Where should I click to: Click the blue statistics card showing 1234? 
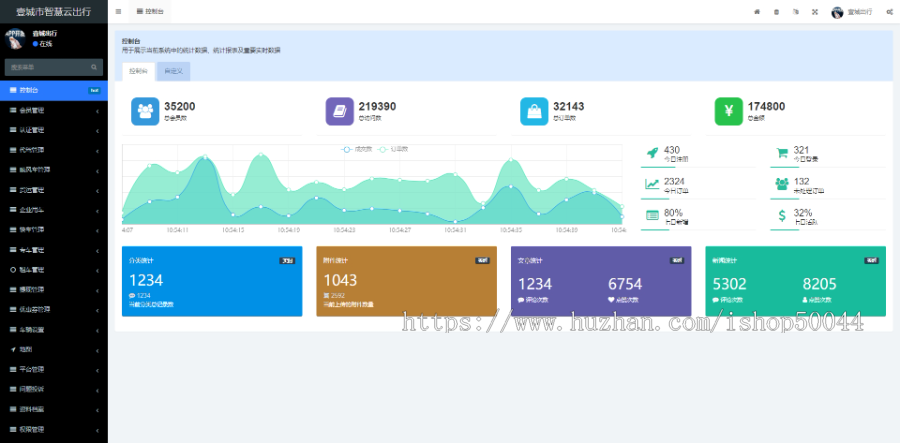coord(212,281)
